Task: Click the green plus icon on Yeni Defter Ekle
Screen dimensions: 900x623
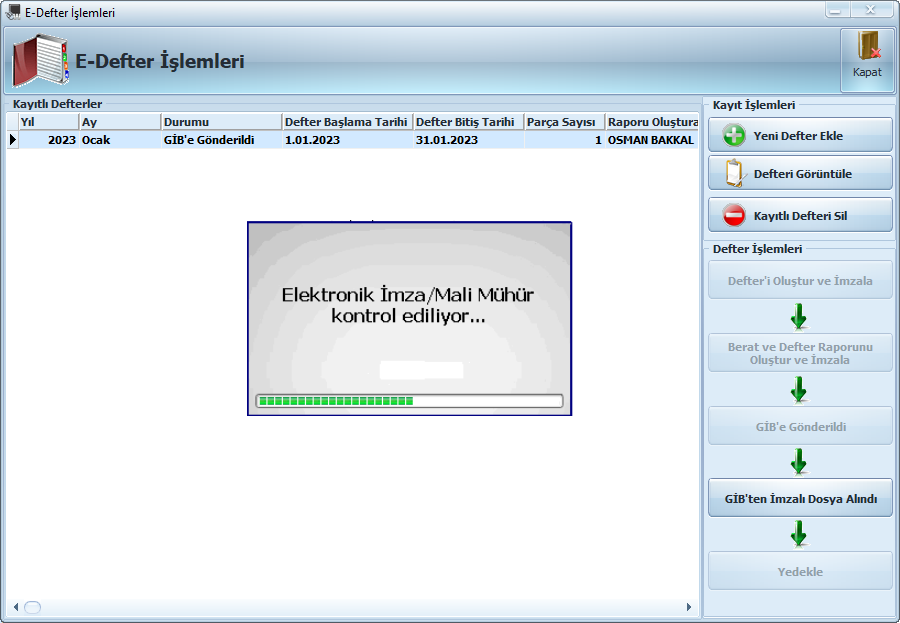Action: coord(734,136)
